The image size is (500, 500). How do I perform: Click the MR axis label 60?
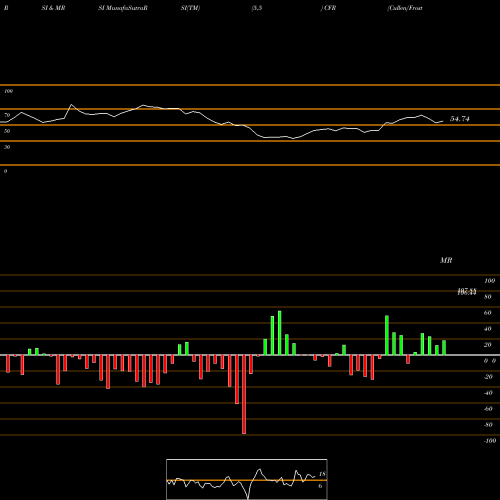click(x=488, y=313)
